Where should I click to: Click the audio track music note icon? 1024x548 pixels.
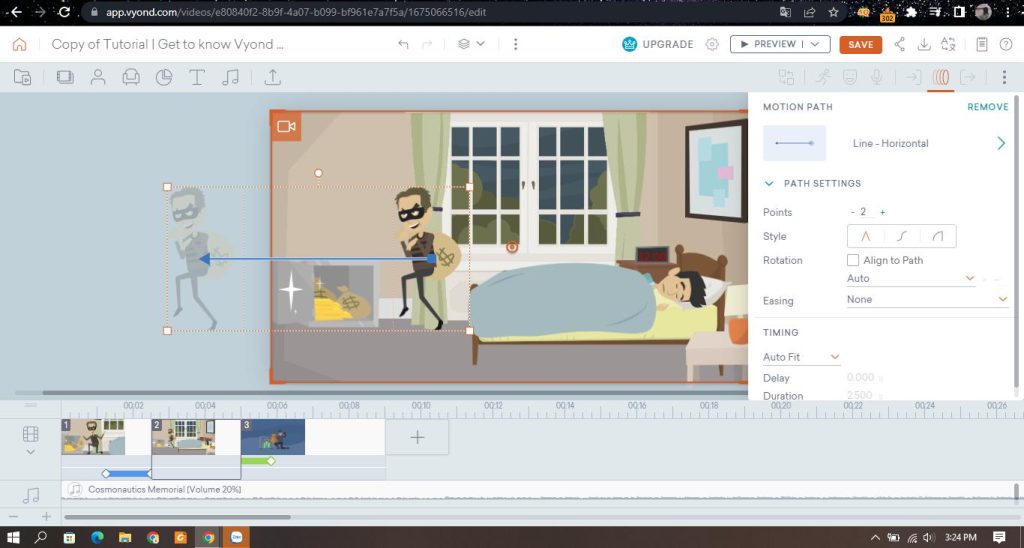(31, 496)
